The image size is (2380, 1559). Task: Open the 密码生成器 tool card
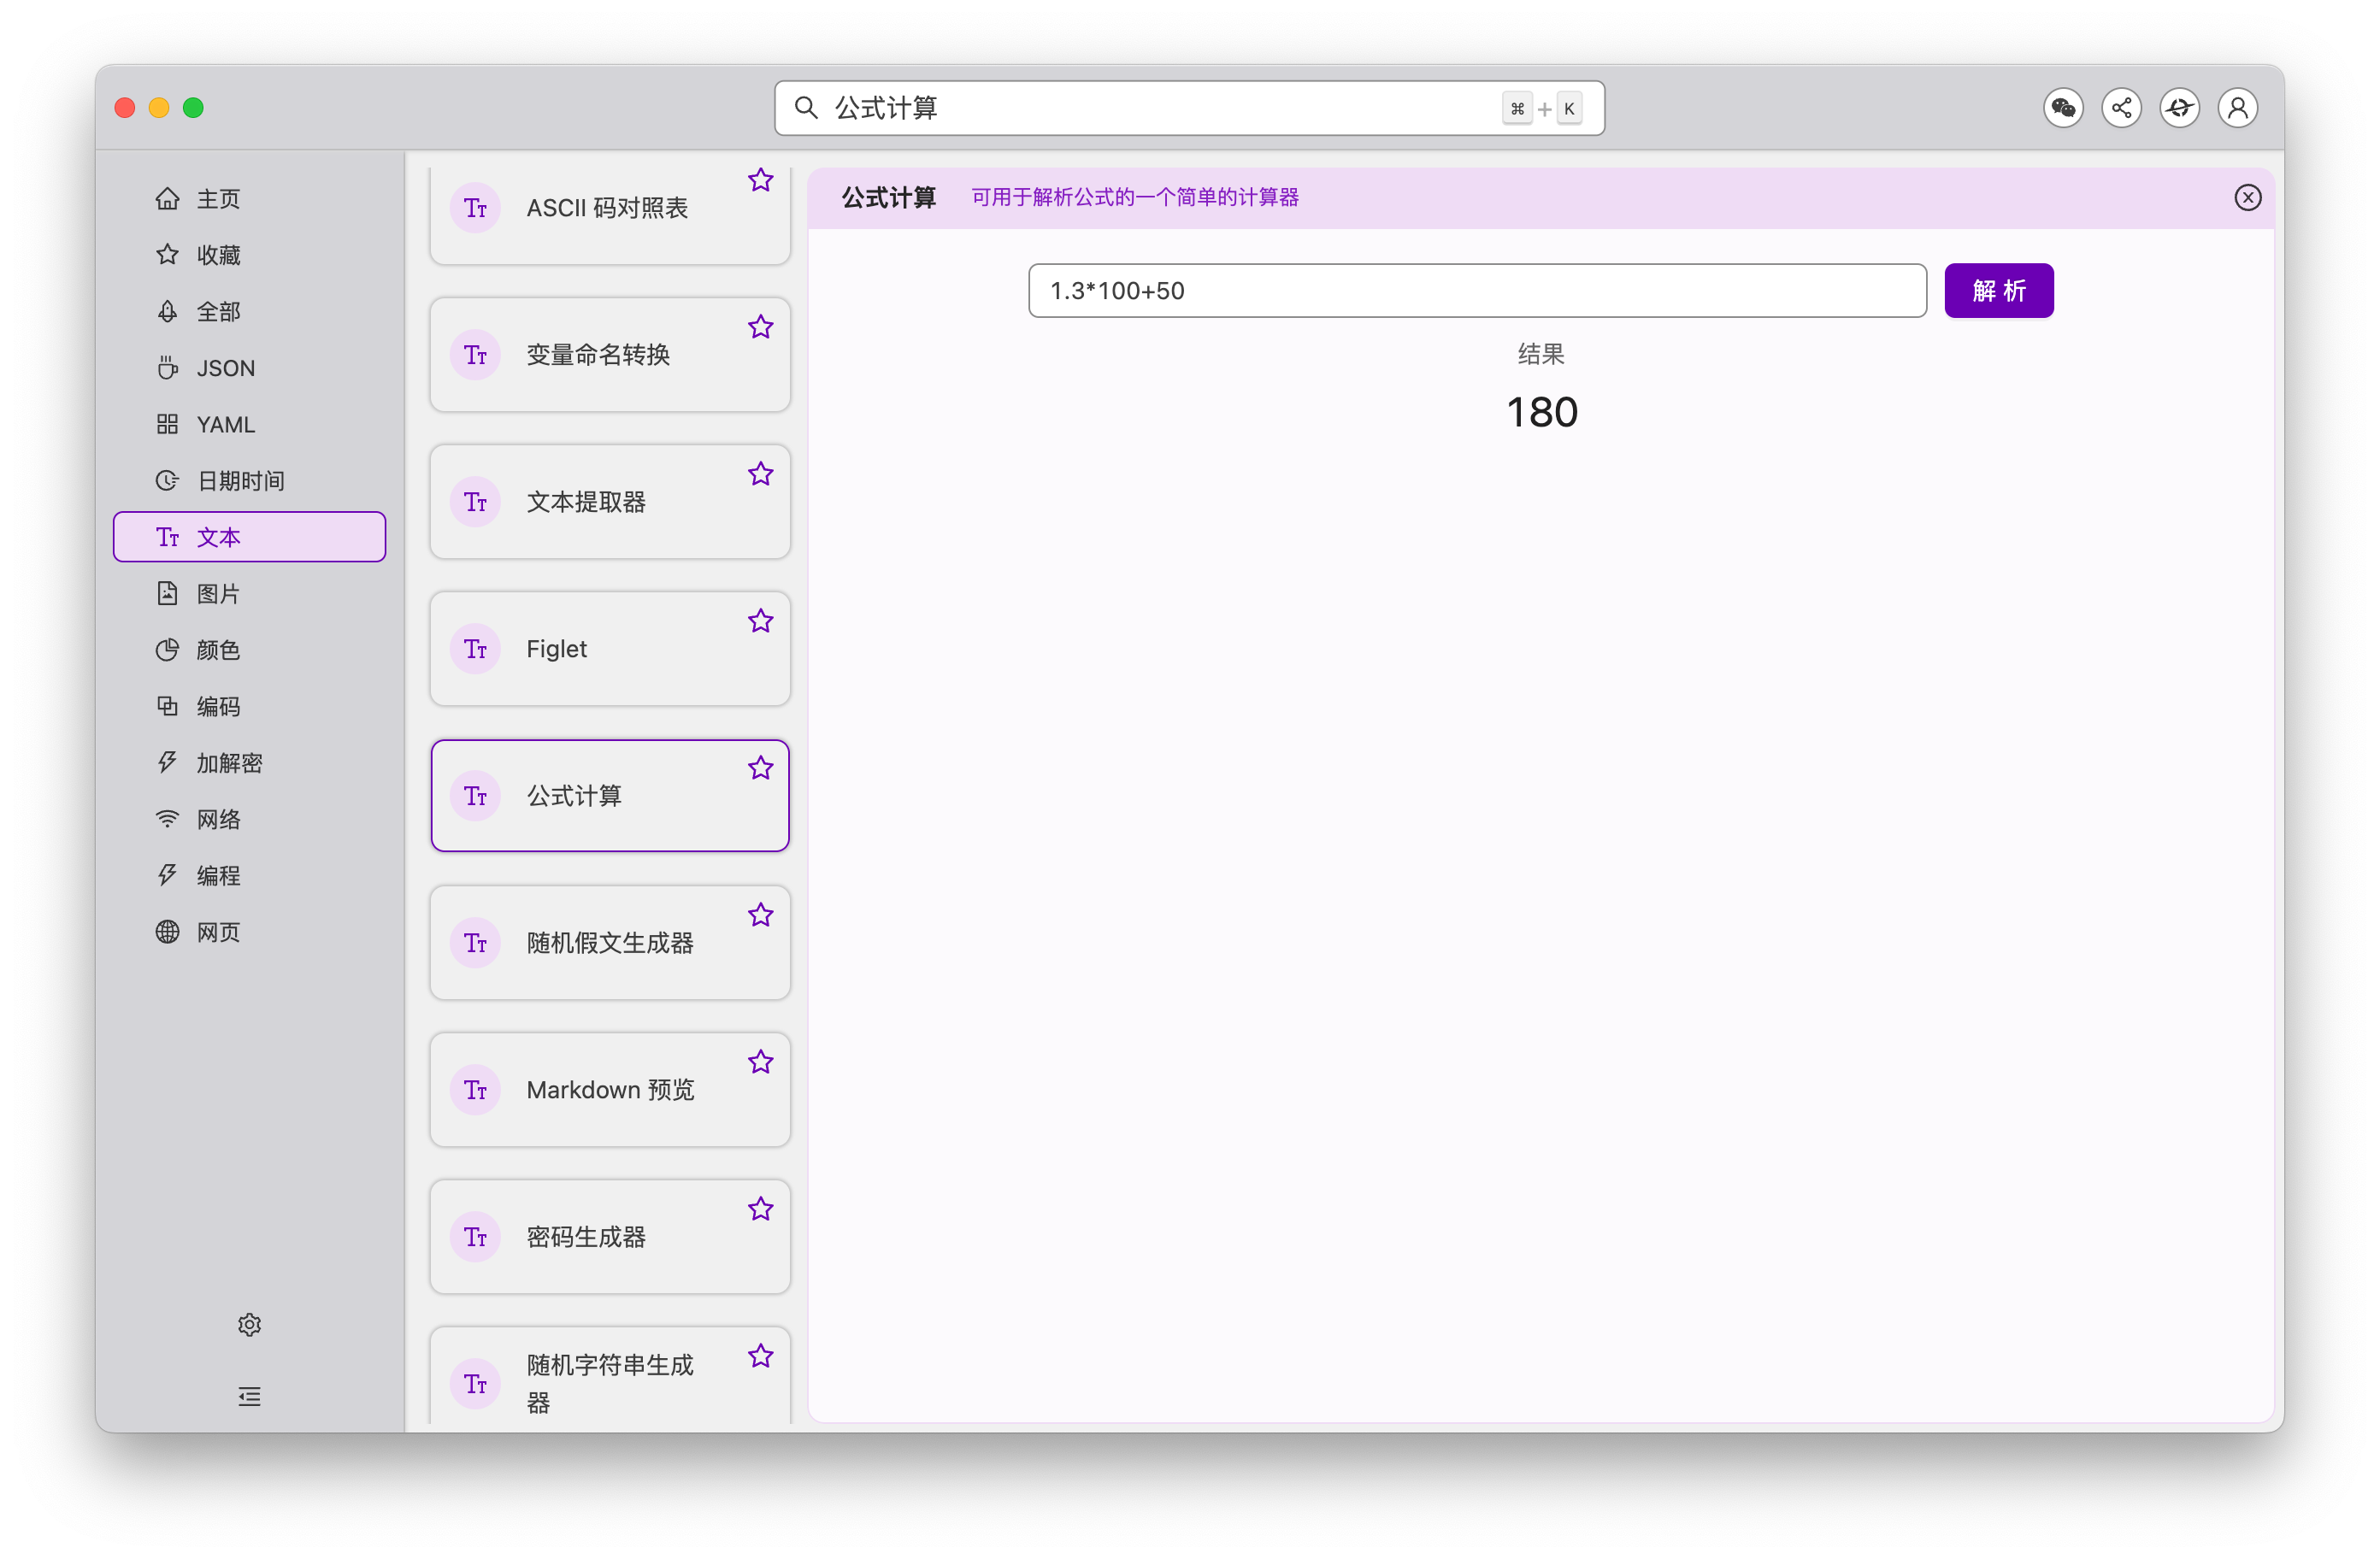pyautogui.click(x=610, y=1237)
